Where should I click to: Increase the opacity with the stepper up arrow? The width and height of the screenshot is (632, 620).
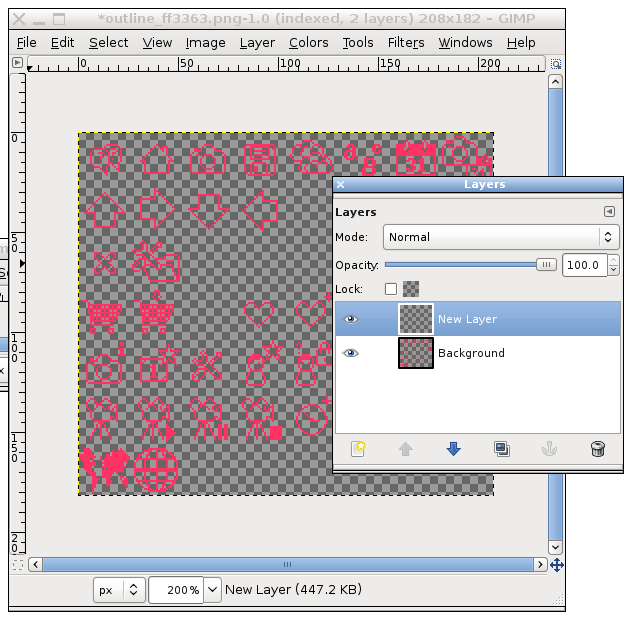click(613, 260)
